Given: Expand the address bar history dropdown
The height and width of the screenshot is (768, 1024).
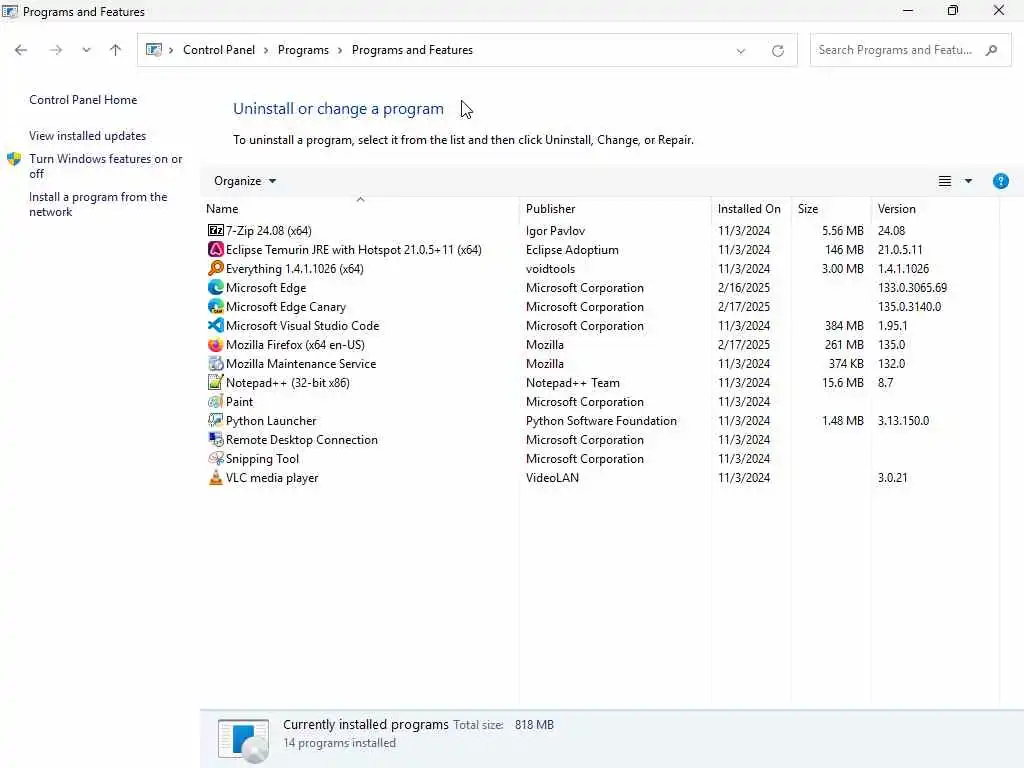Looking at the screenshot, I should [x=741, y=50].
